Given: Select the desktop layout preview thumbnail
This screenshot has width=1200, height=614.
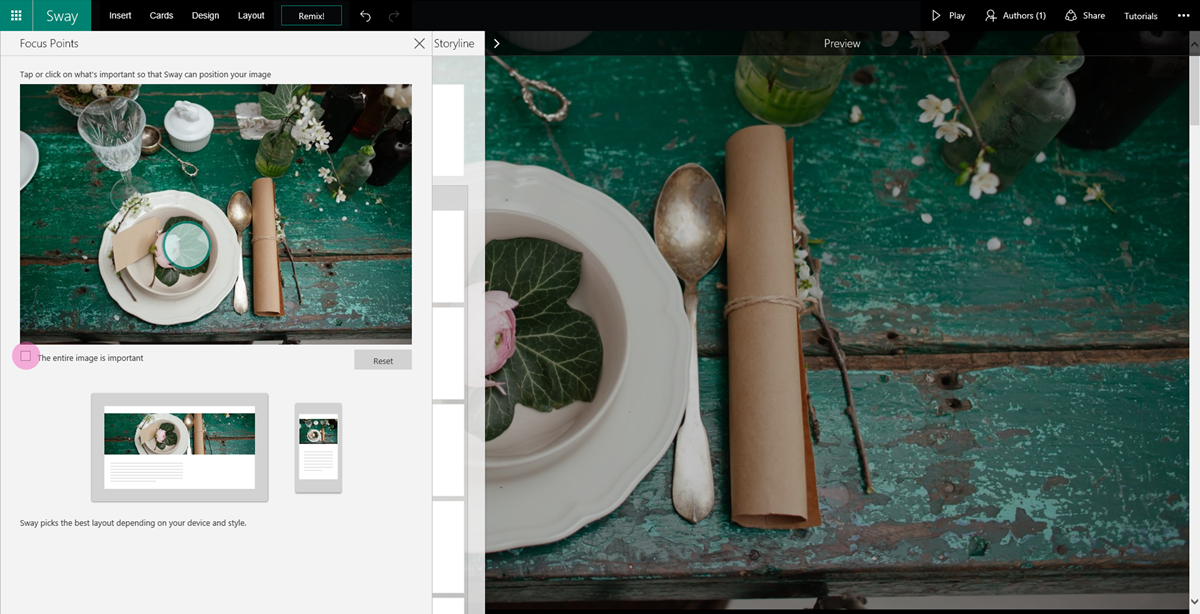Looking at the screenshot, I should [x=179, y=446].
